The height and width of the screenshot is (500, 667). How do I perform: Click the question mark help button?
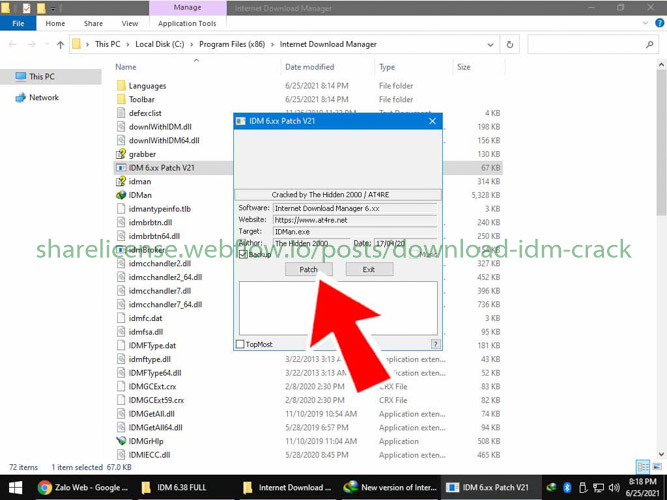(x=435, y=344)
